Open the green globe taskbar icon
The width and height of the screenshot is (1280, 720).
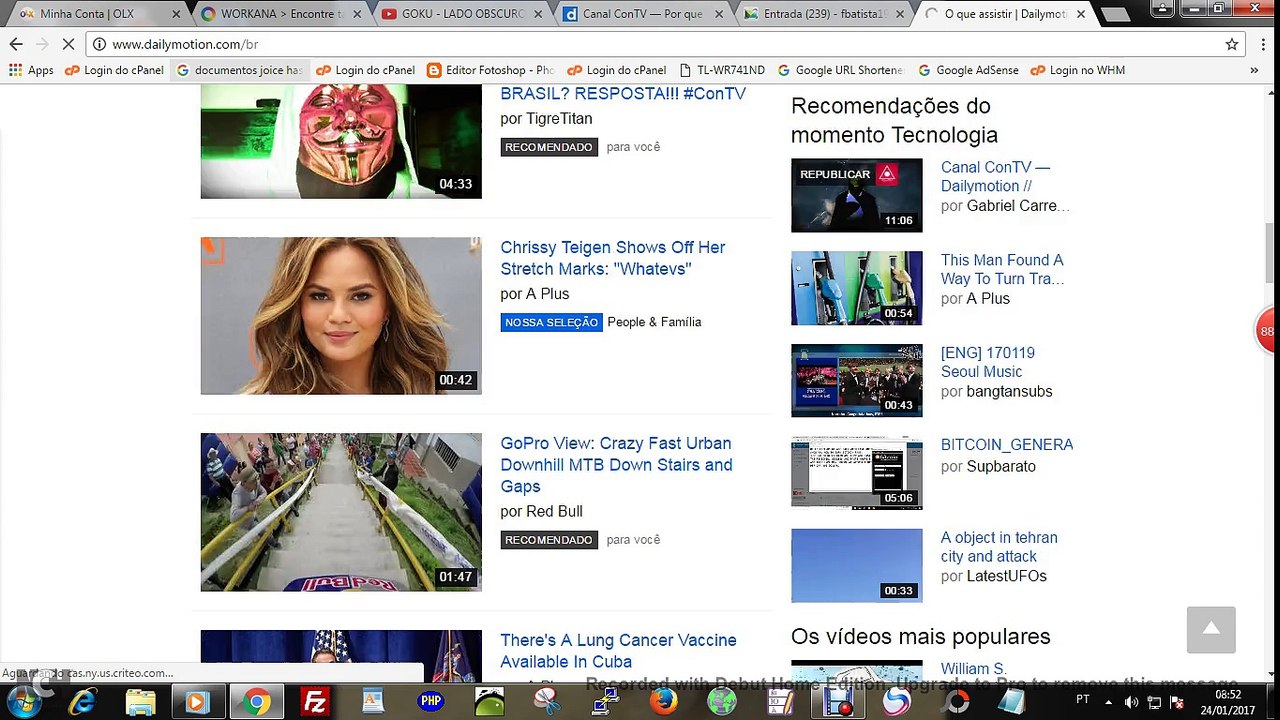click(x=721, y=701)
